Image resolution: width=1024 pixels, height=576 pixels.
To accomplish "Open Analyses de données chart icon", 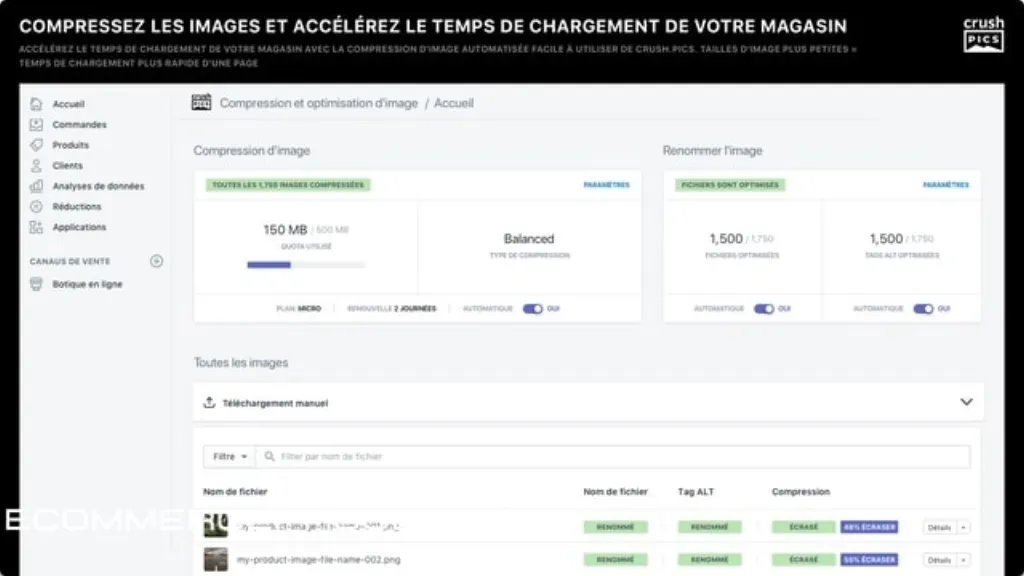I will click(x=37, y=186).
